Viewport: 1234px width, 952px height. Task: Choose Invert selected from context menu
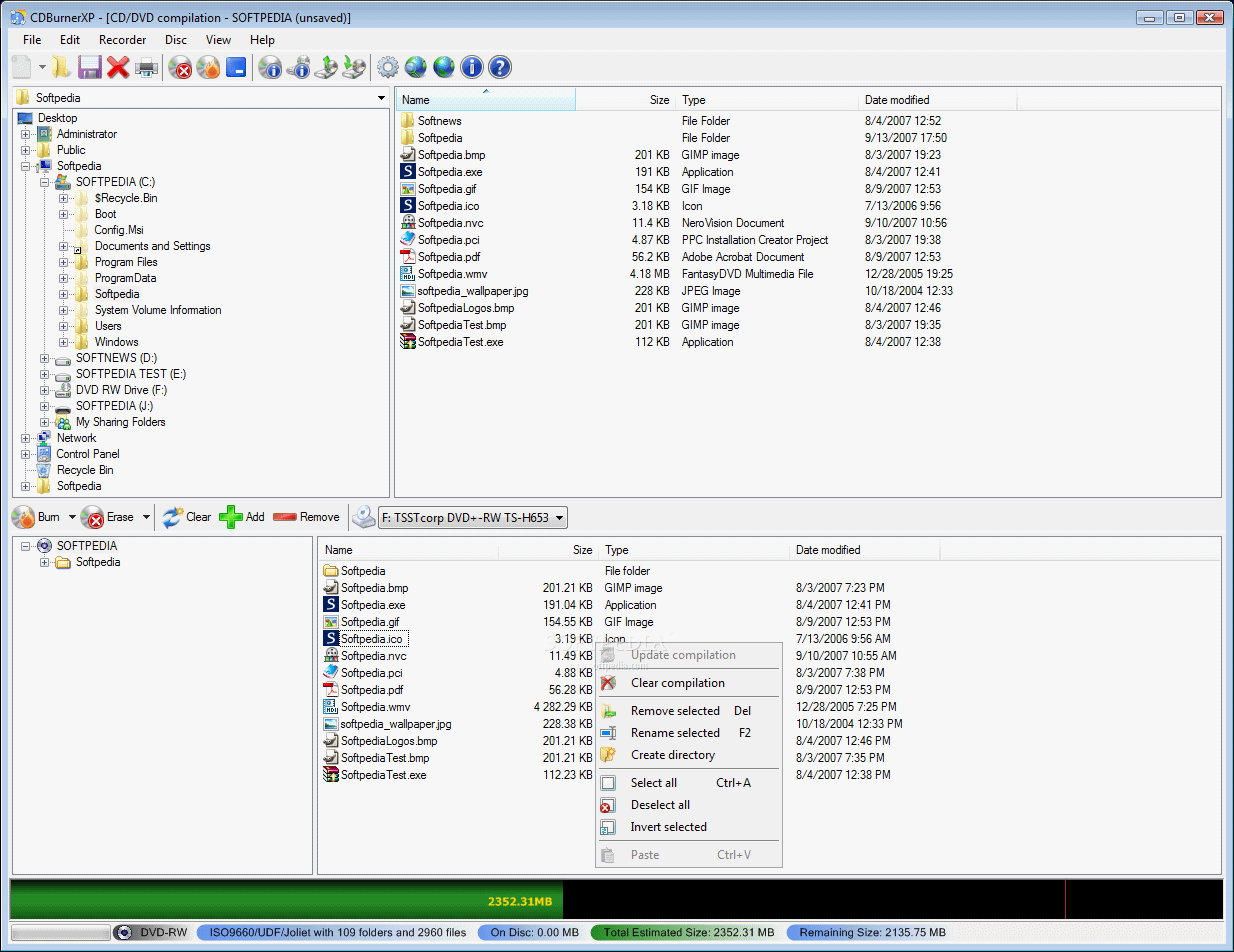(688, 827)
